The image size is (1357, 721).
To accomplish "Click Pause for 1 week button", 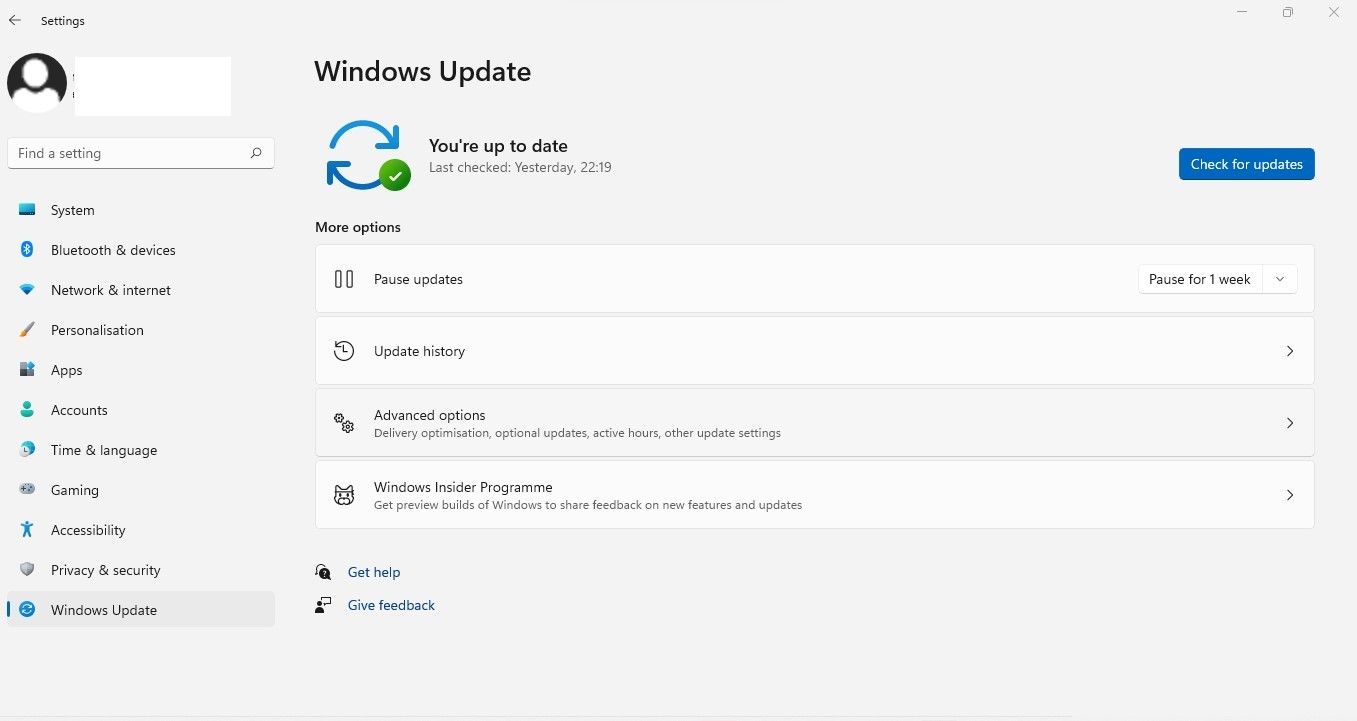I will [x=1200, y=279].
